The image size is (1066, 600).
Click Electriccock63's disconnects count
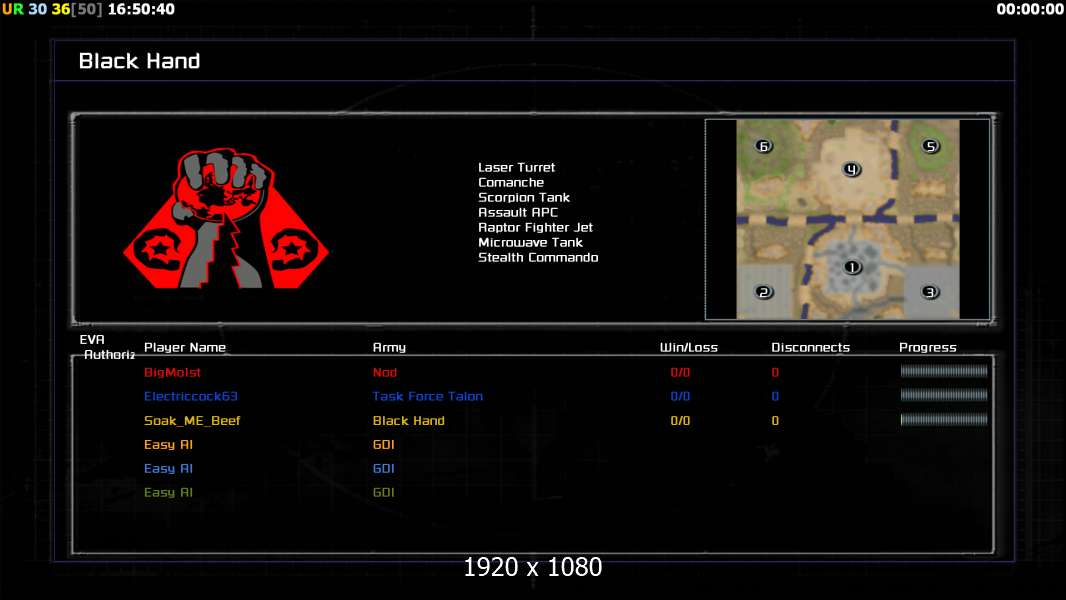(775, 396)
